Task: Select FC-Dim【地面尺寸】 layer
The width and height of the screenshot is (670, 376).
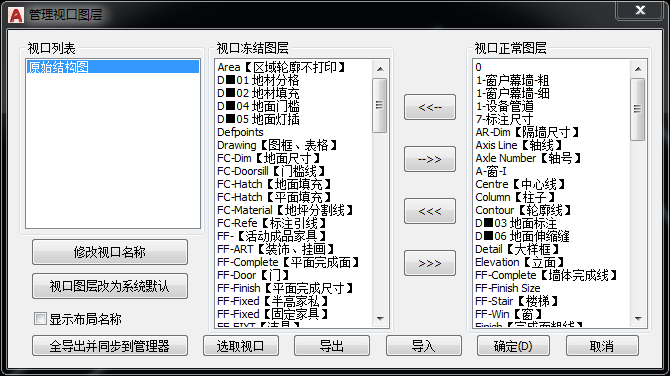Action: pos(269,158)
